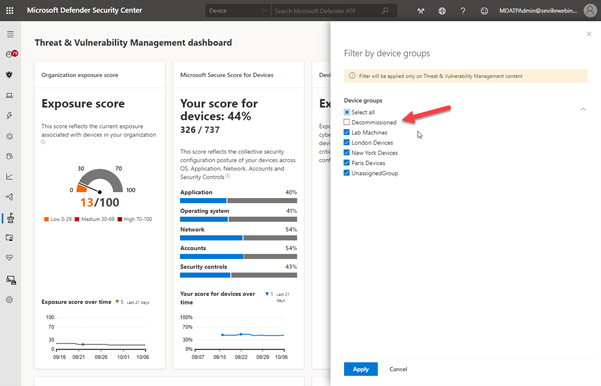Uncheck the Lab Machines checkbox

(346, 132)
